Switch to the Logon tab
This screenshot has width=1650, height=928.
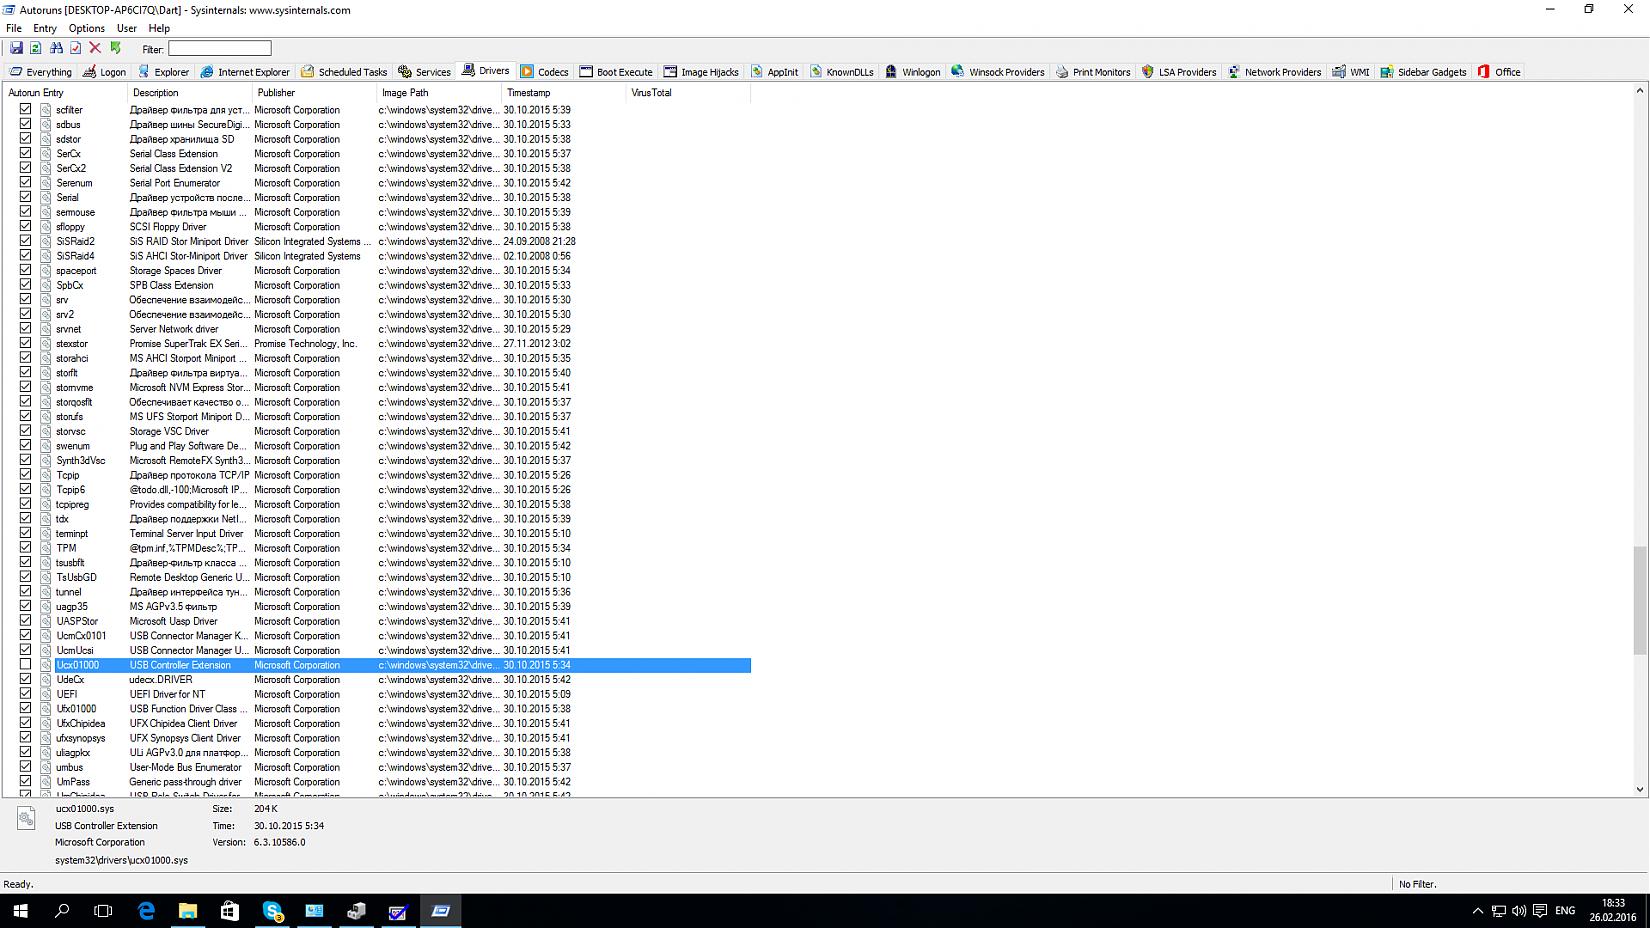(x=105, y=72)
